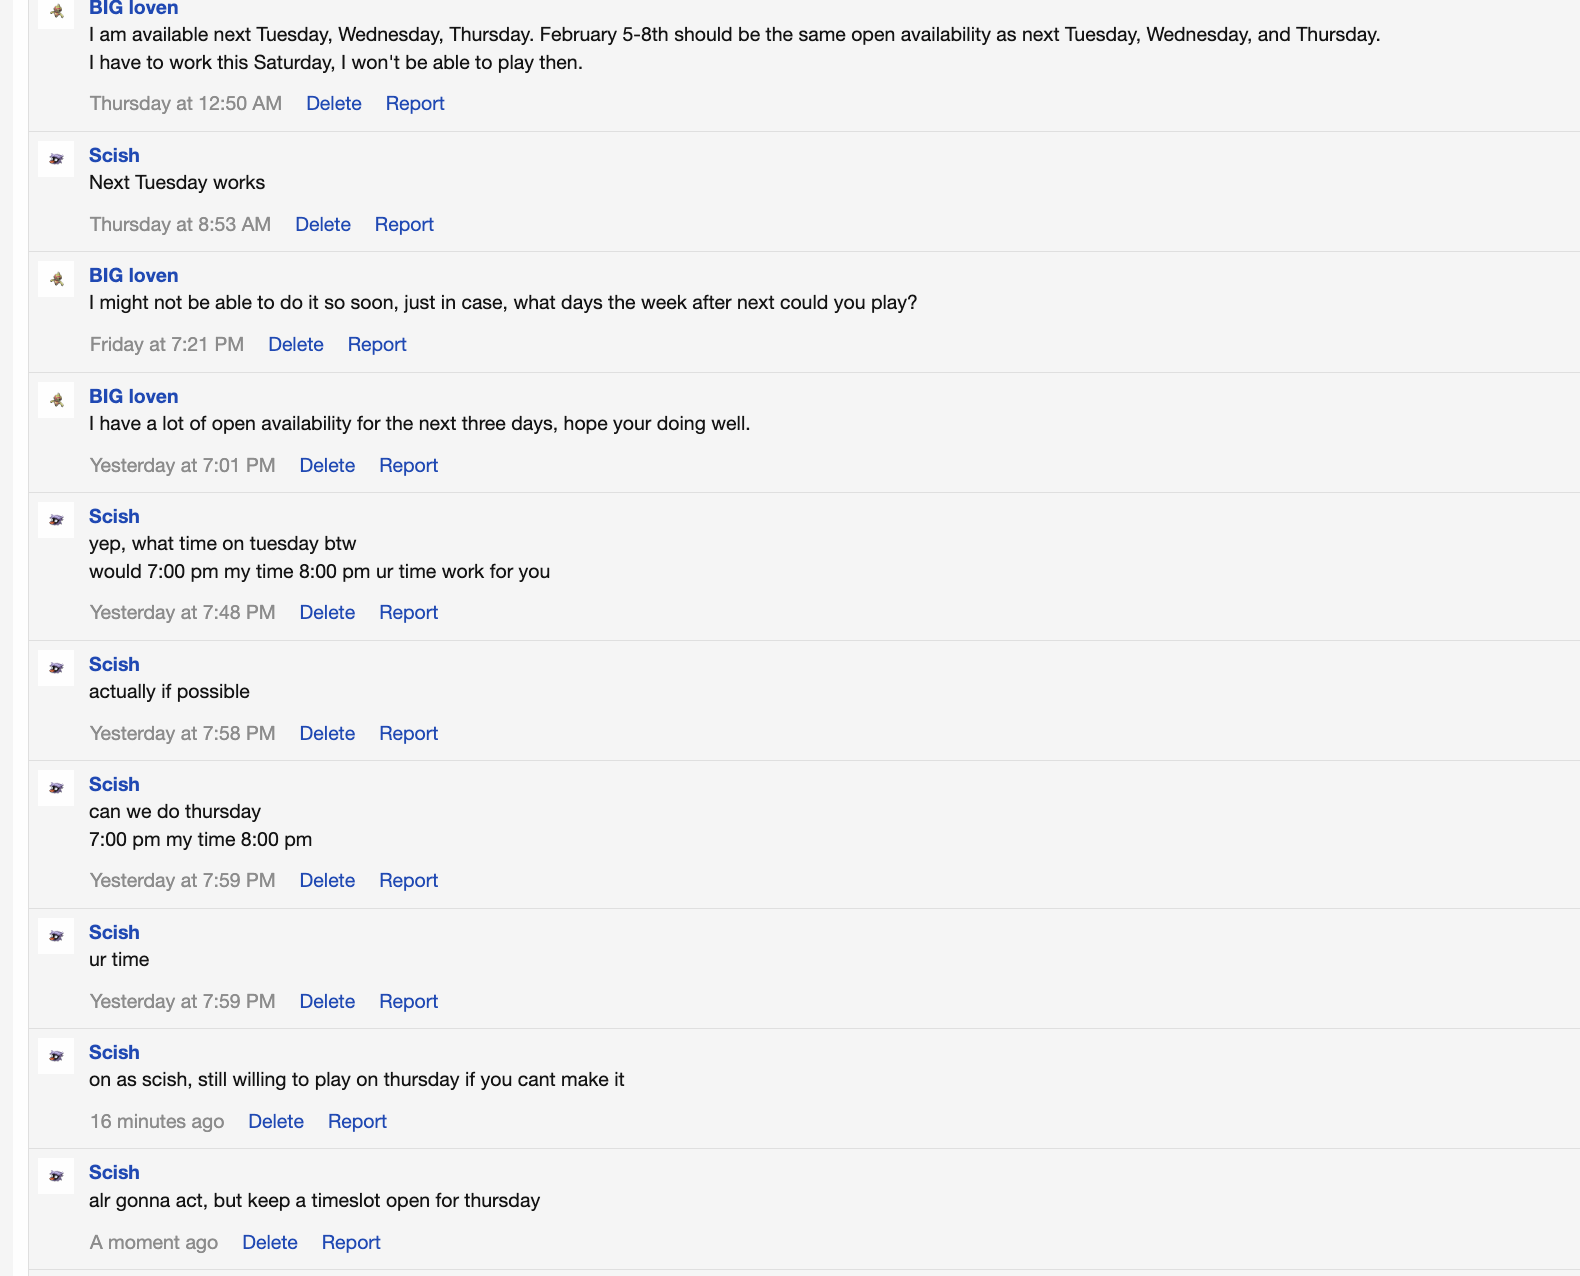
Task: Click BIG loven's avatar beside the Friday 7:21 PM message
Action: tap(56, 279)
